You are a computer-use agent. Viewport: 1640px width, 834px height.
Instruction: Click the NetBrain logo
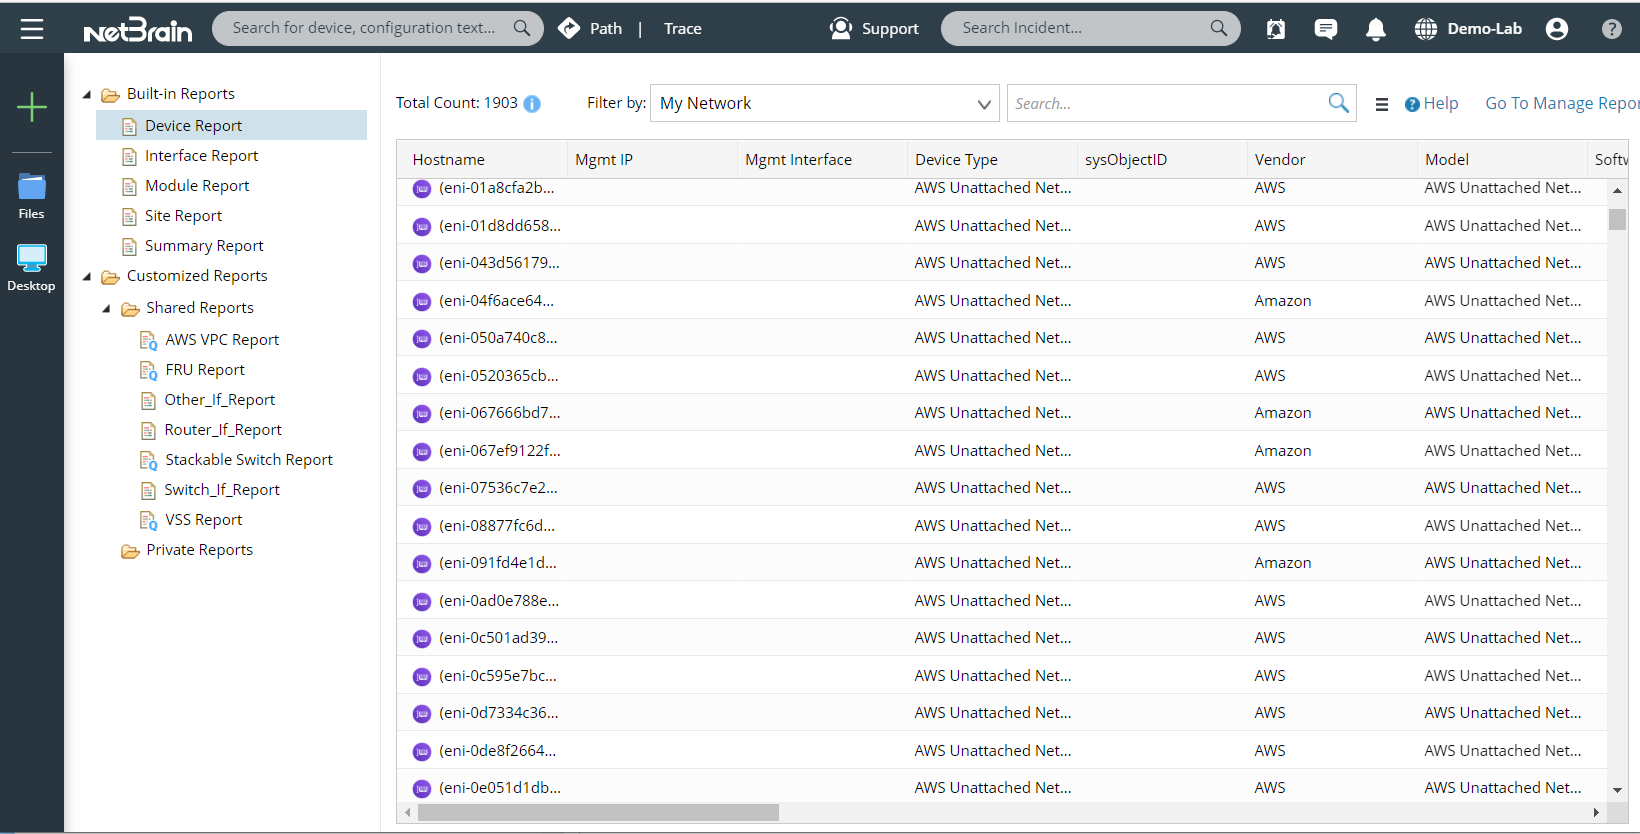point(138,30)
